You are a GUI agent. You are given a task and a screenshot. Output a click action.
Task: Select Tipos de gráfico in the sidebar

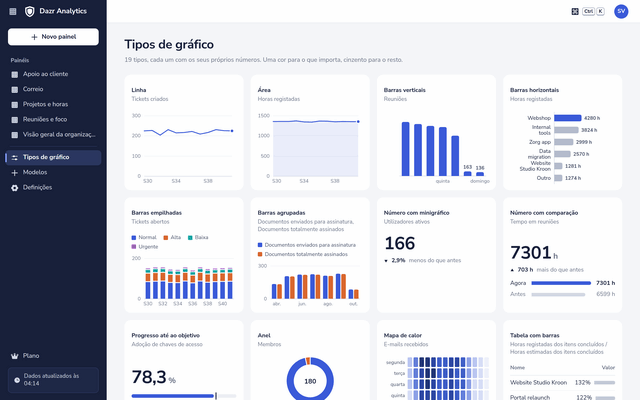point(53,158)
